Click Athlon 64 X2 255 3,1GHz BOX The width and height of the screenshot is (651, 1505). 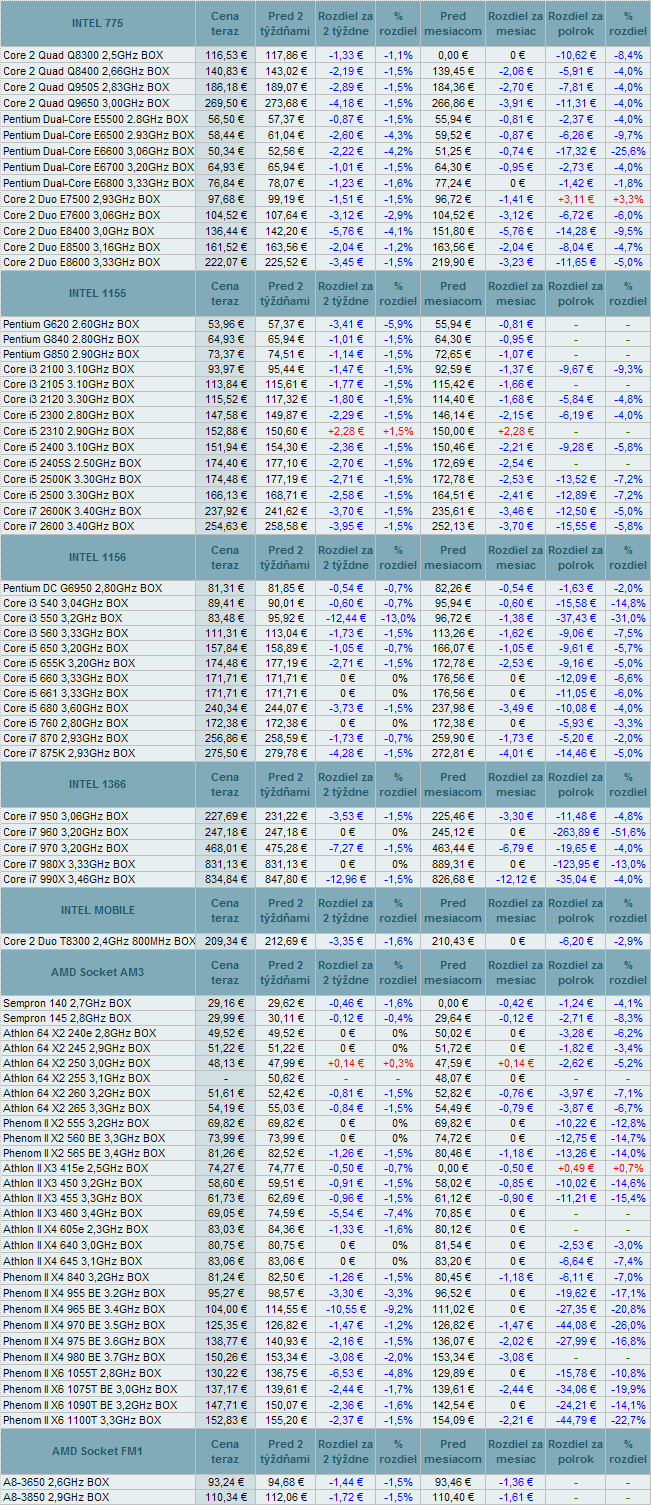coord(76,1079)
